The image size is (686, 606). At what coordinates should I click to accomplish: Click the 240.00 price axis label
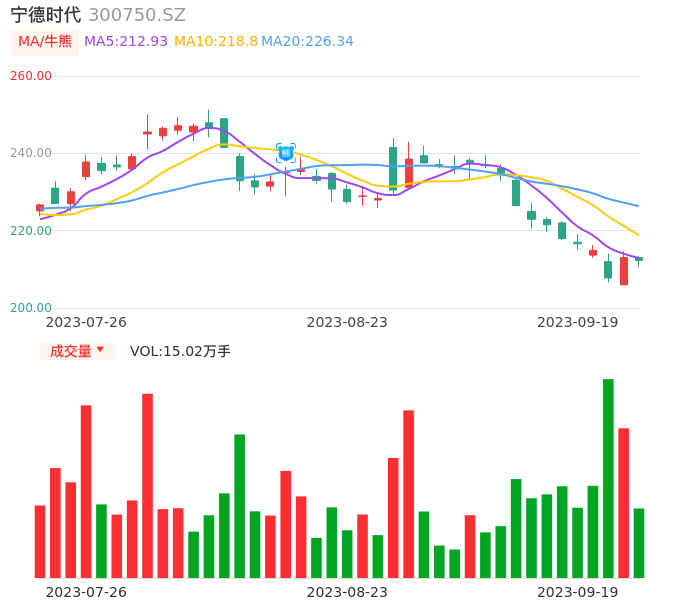coord(31,153)
